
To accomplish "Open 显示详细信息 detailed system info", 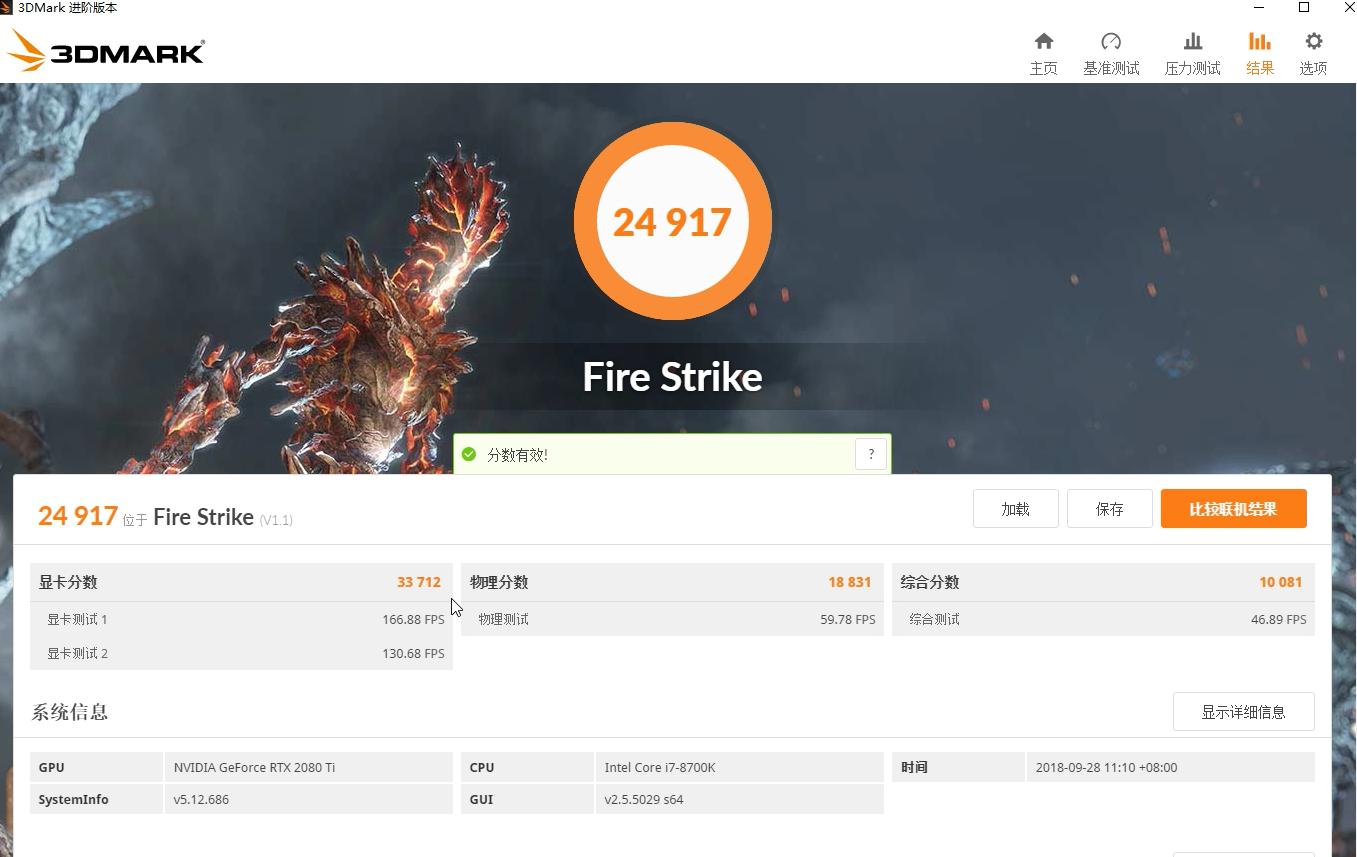I will point(1243,711).
